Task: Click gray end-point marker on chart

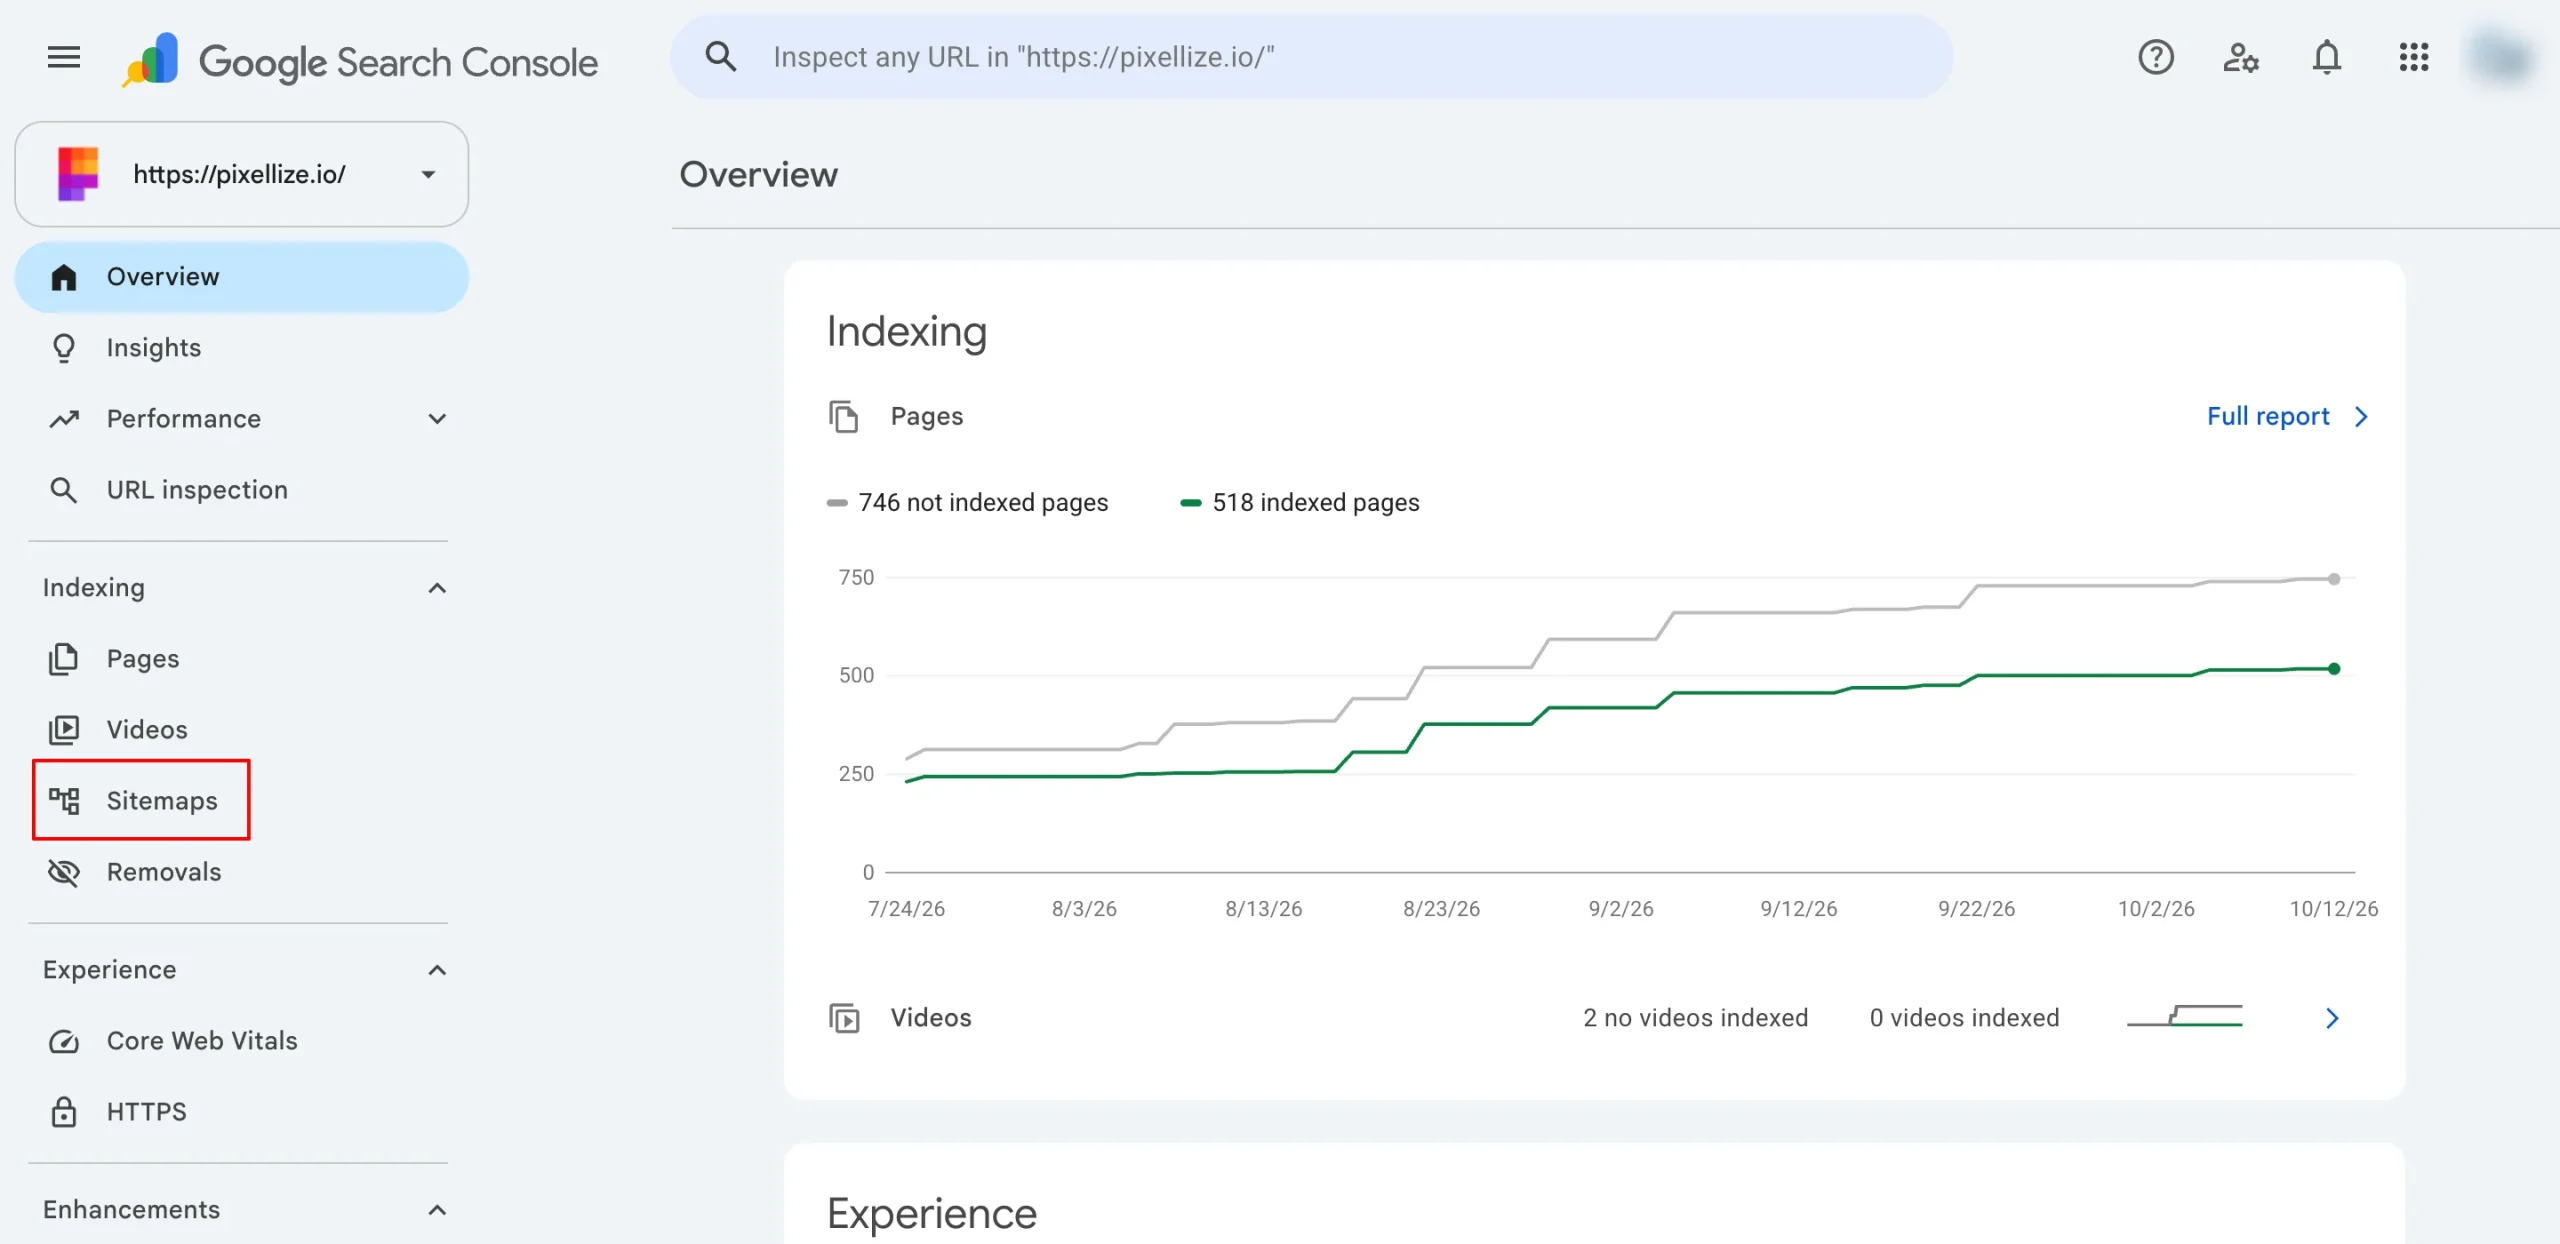Action: [x=2334, y=579]
